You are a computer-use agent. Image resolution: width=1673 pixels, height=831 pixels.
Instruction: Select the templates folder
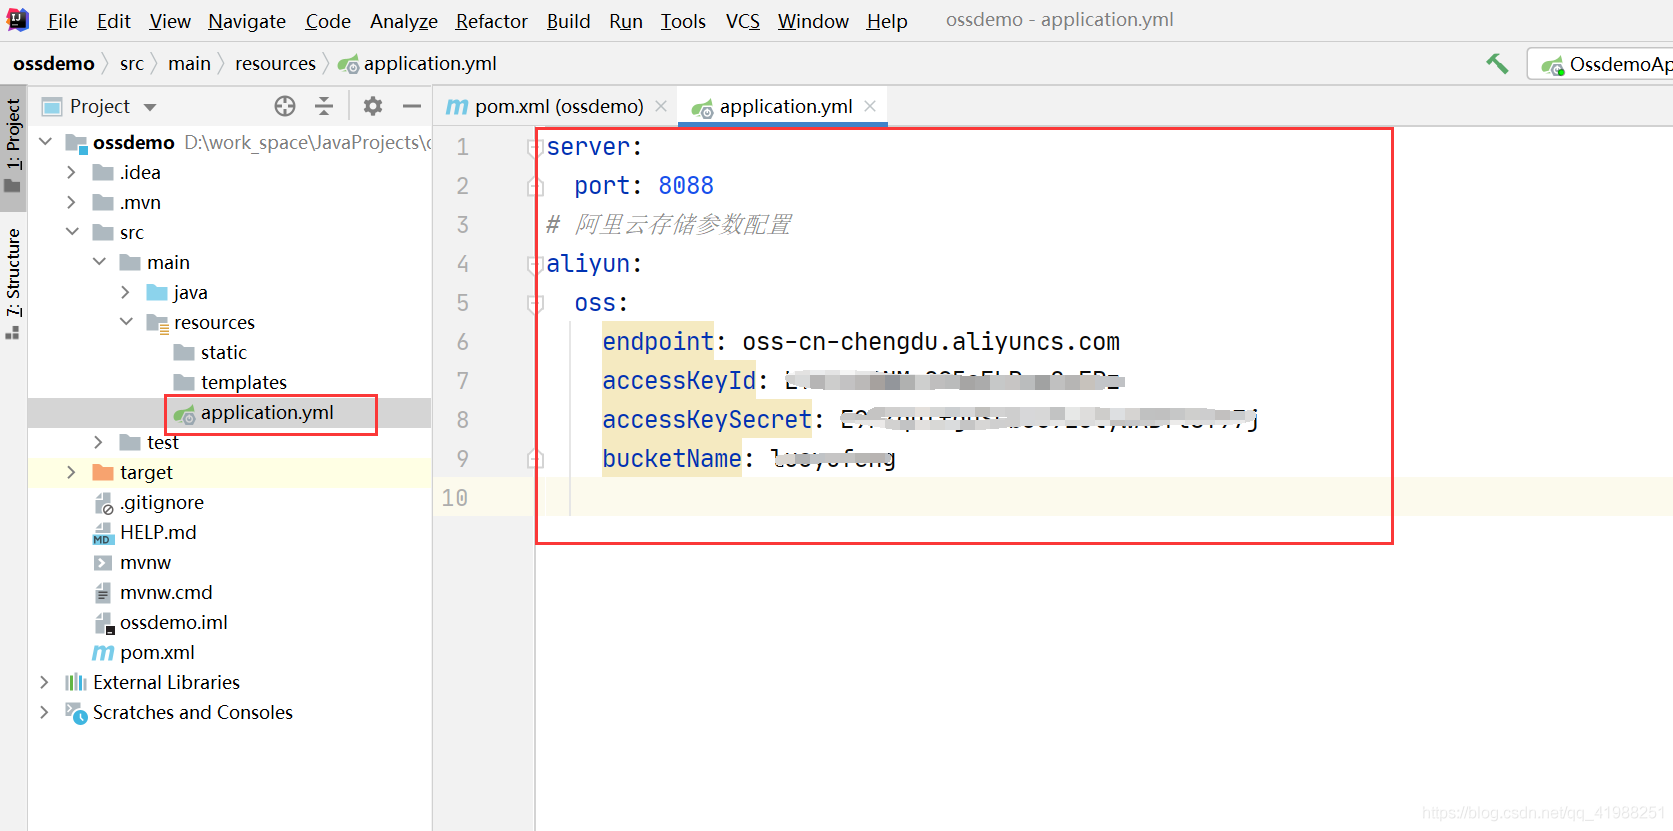(243, 382)
